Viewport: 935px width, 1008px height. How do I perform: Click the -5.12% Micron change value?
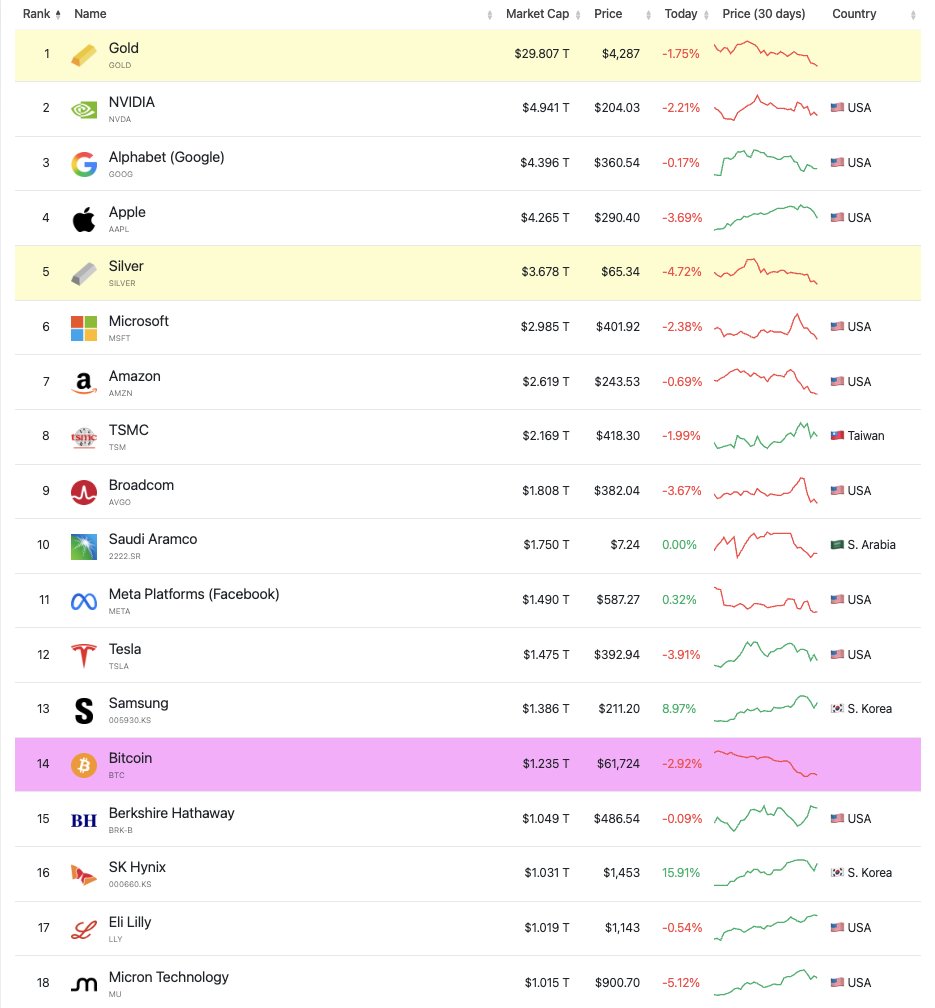click(682, 982)
